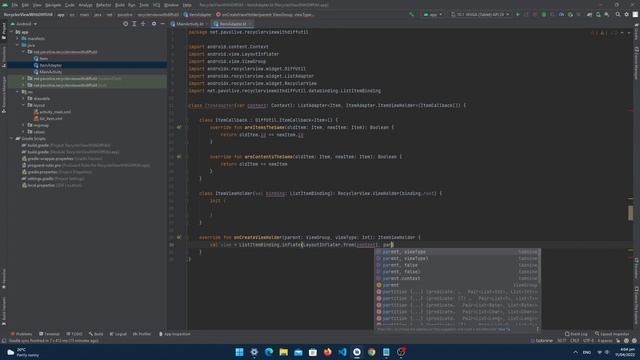640x360 pixels.
Task: Open the Profiler tool window
Action: 142,334
